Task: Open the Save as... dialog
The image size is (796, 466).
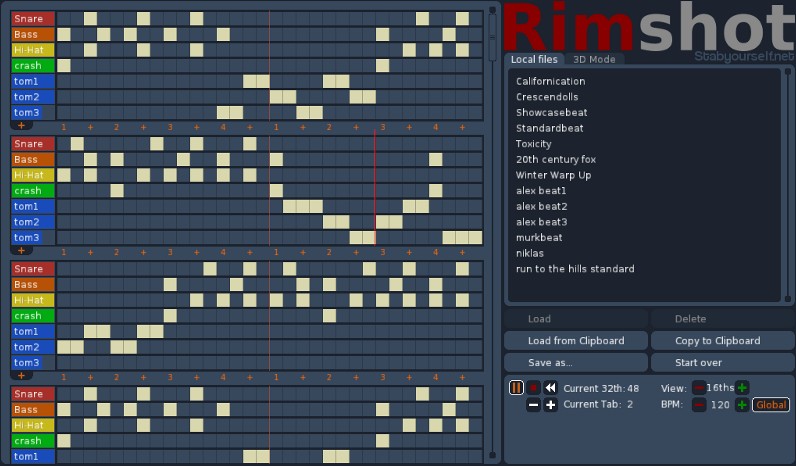Action: [x=576, y=362]
